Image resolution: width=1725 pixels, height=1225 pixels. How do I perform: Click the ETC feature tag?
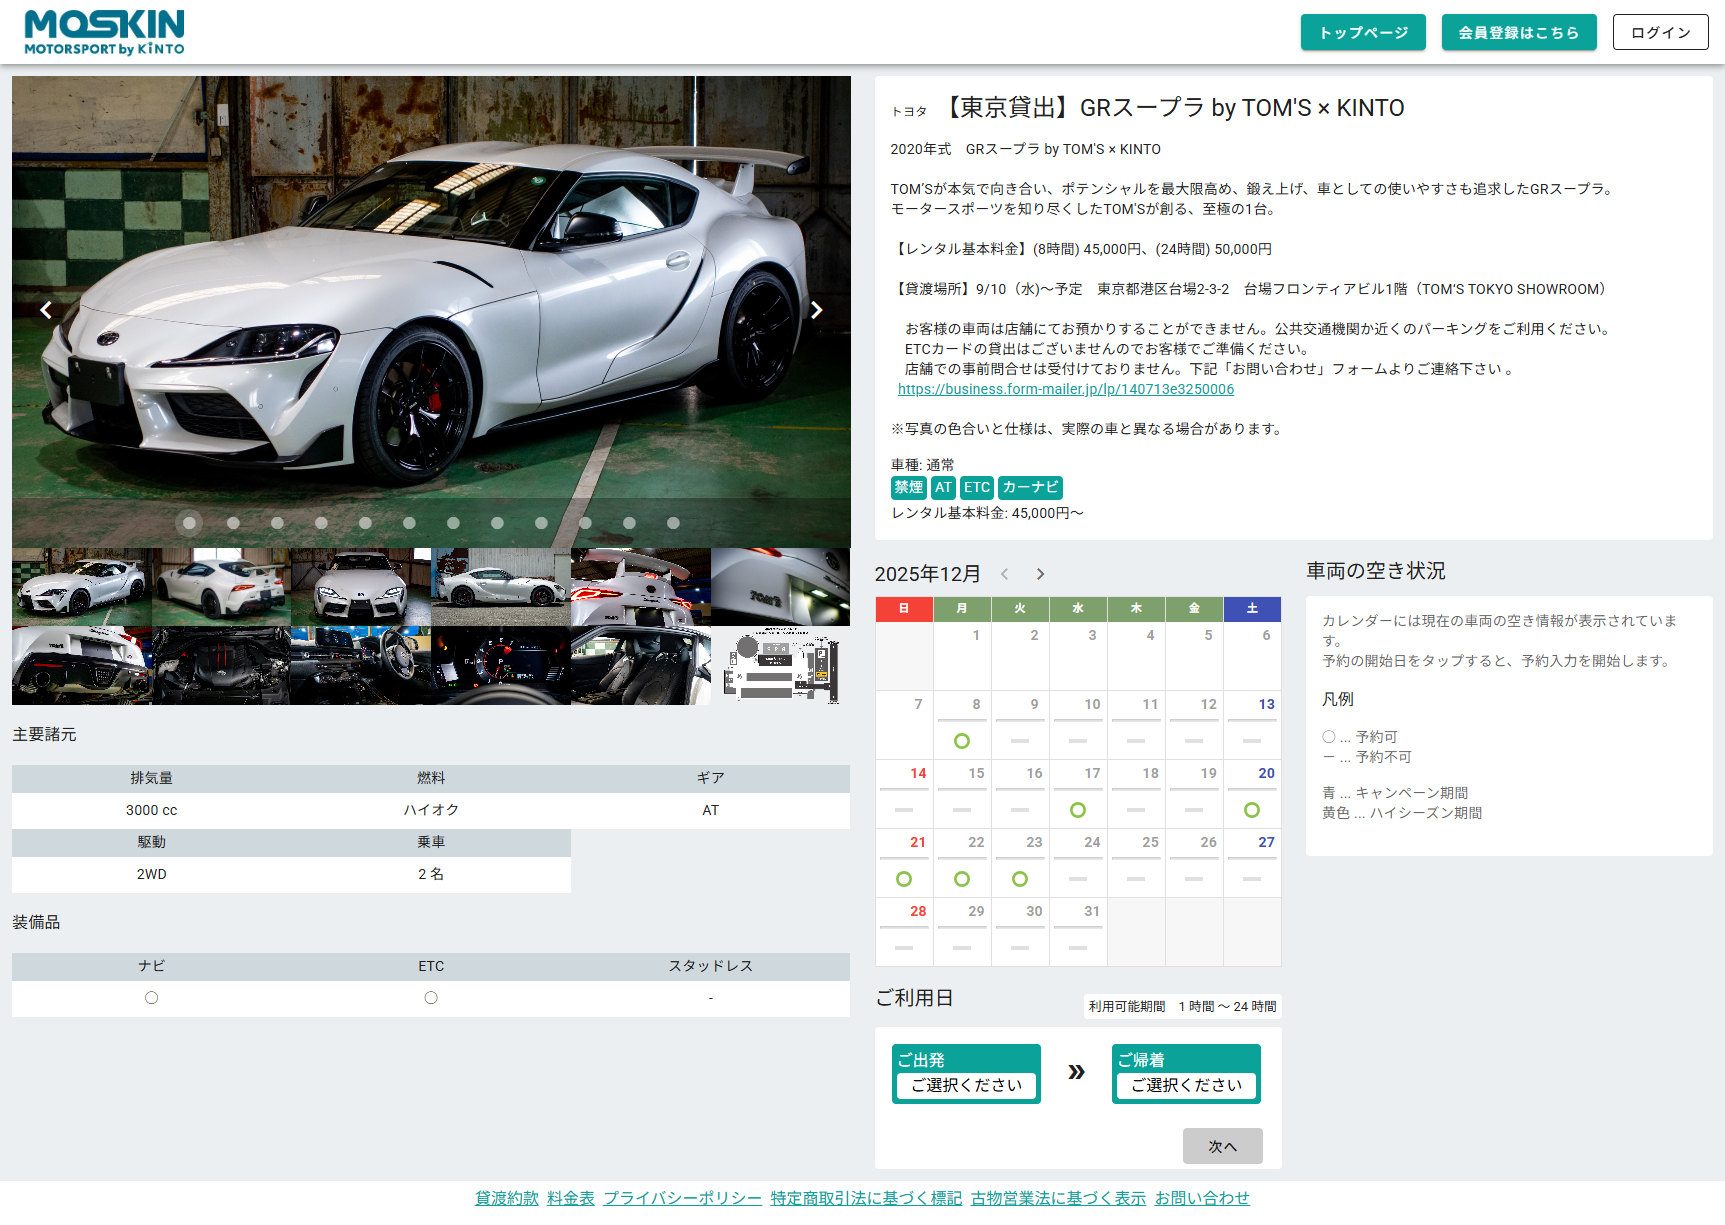click(977, 488)
